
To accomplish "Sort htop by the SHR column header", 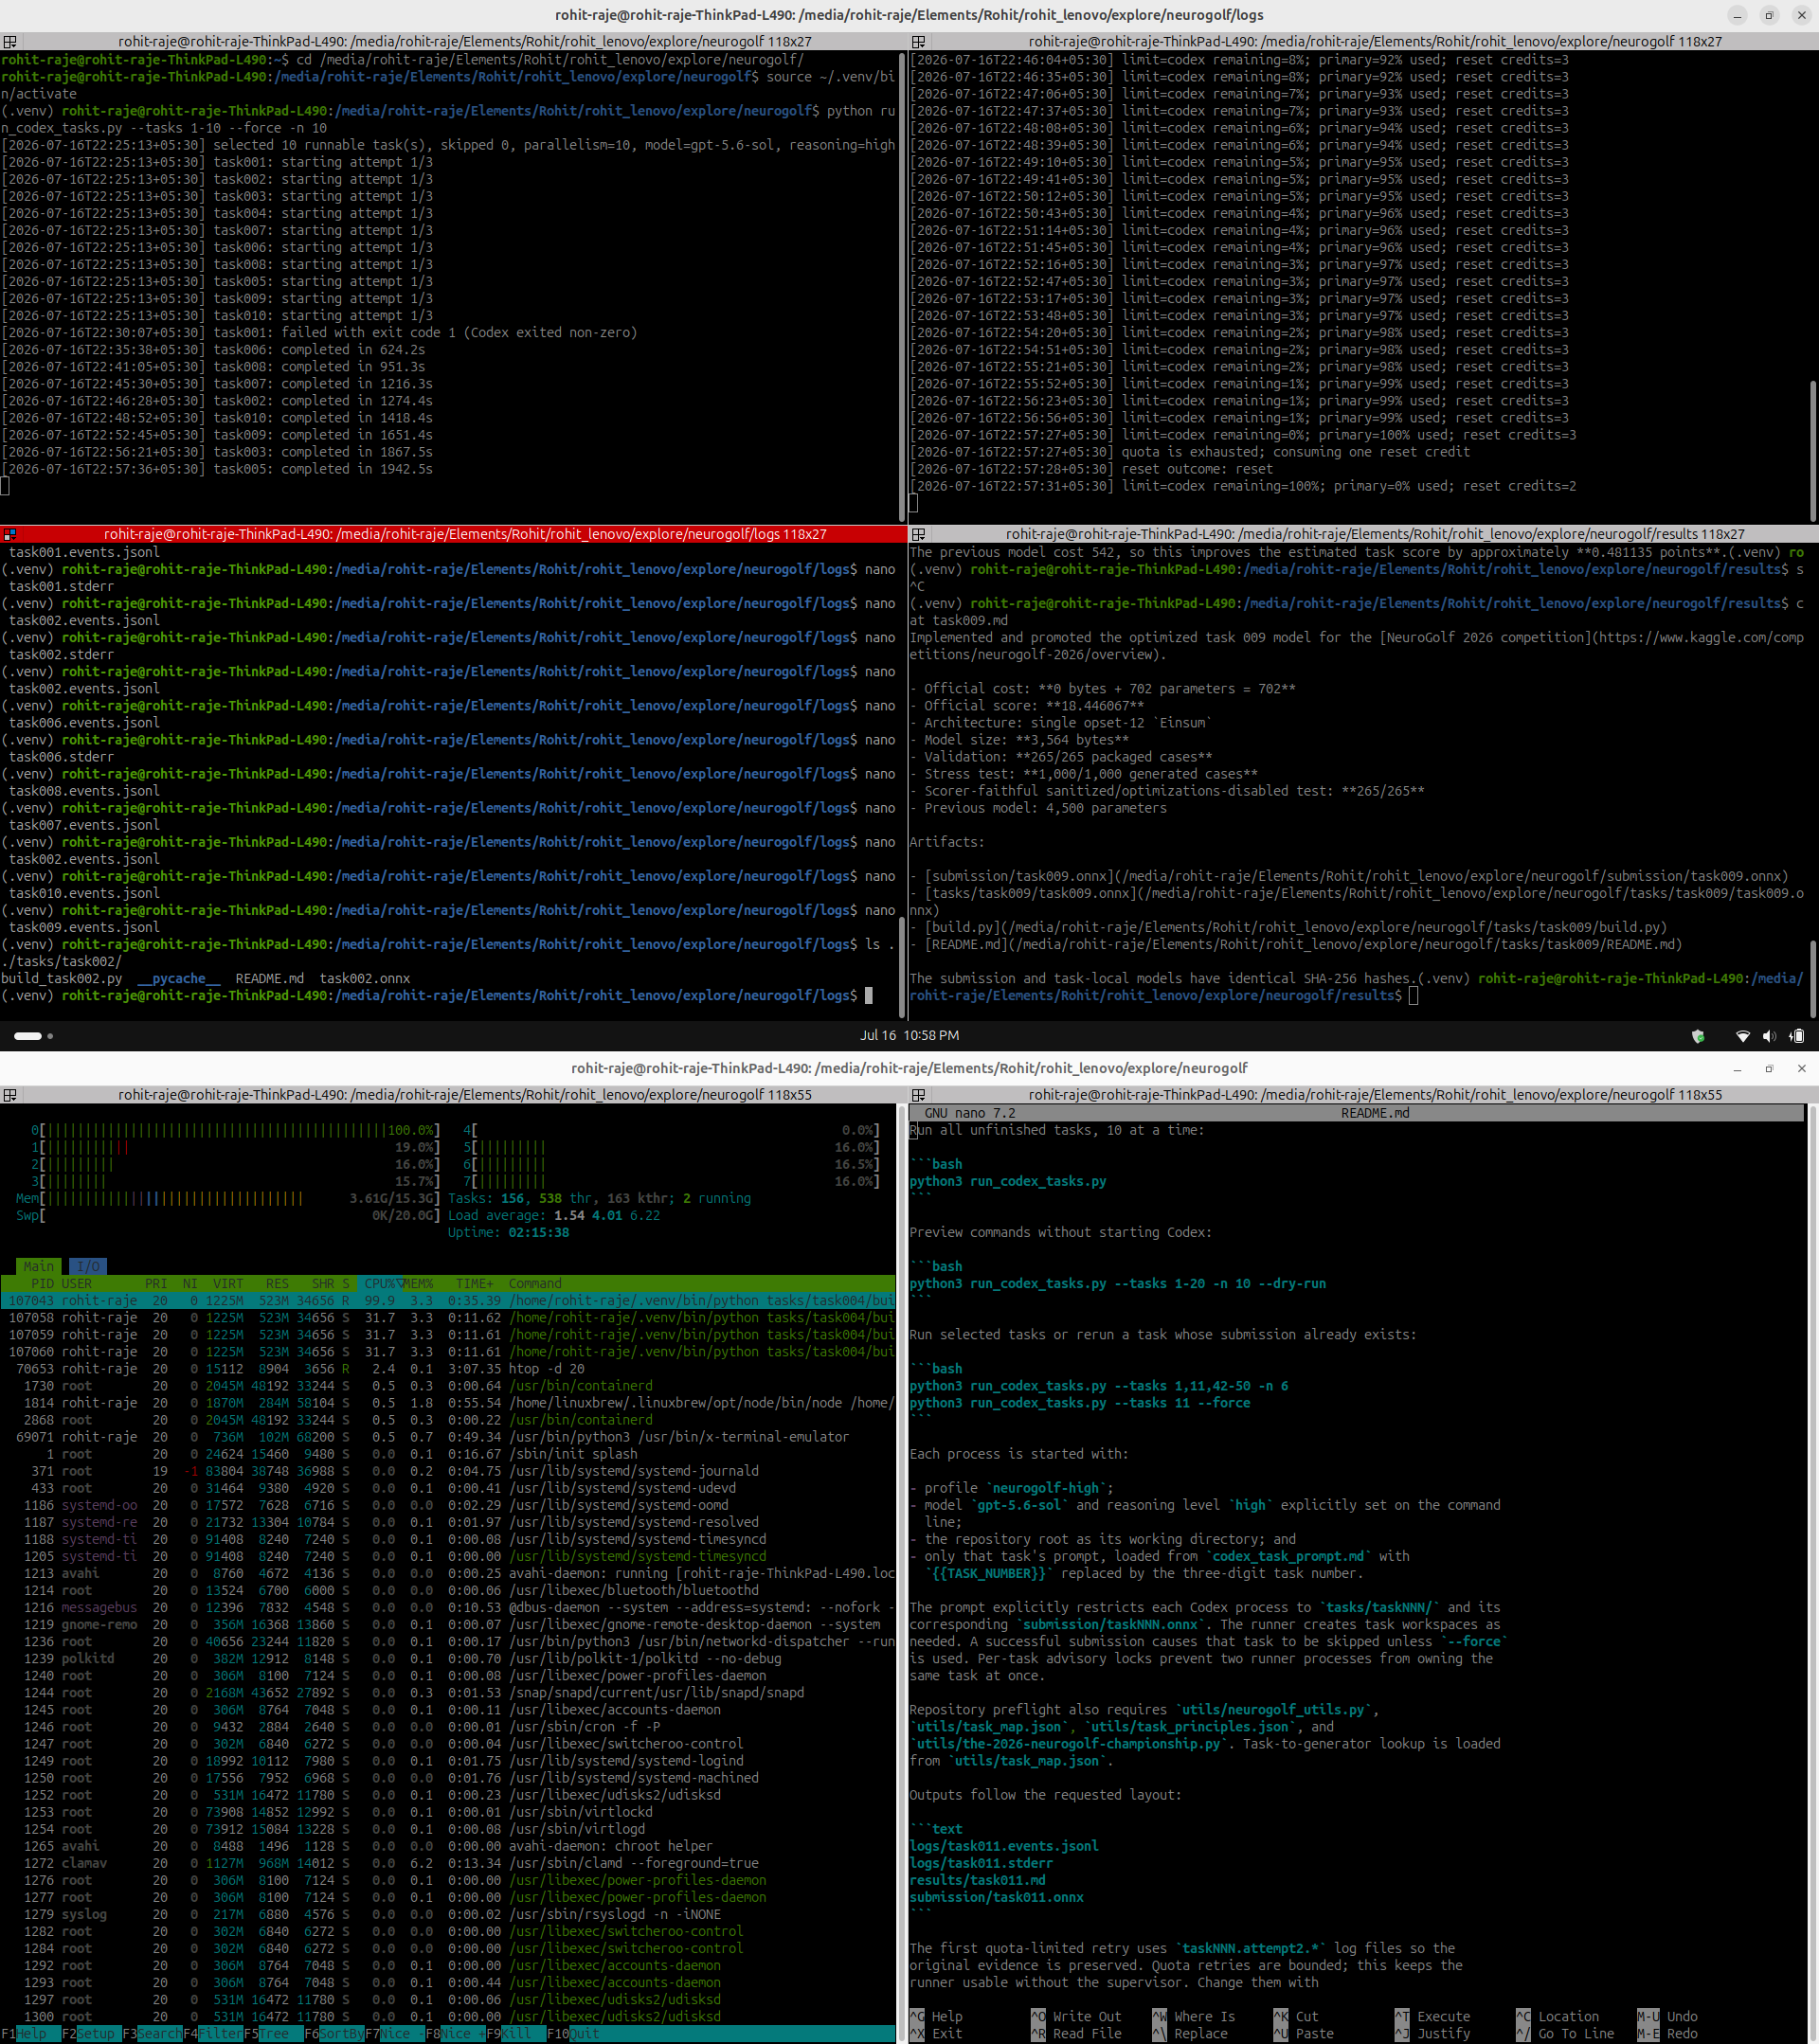I will click(x=323, y=1284).
